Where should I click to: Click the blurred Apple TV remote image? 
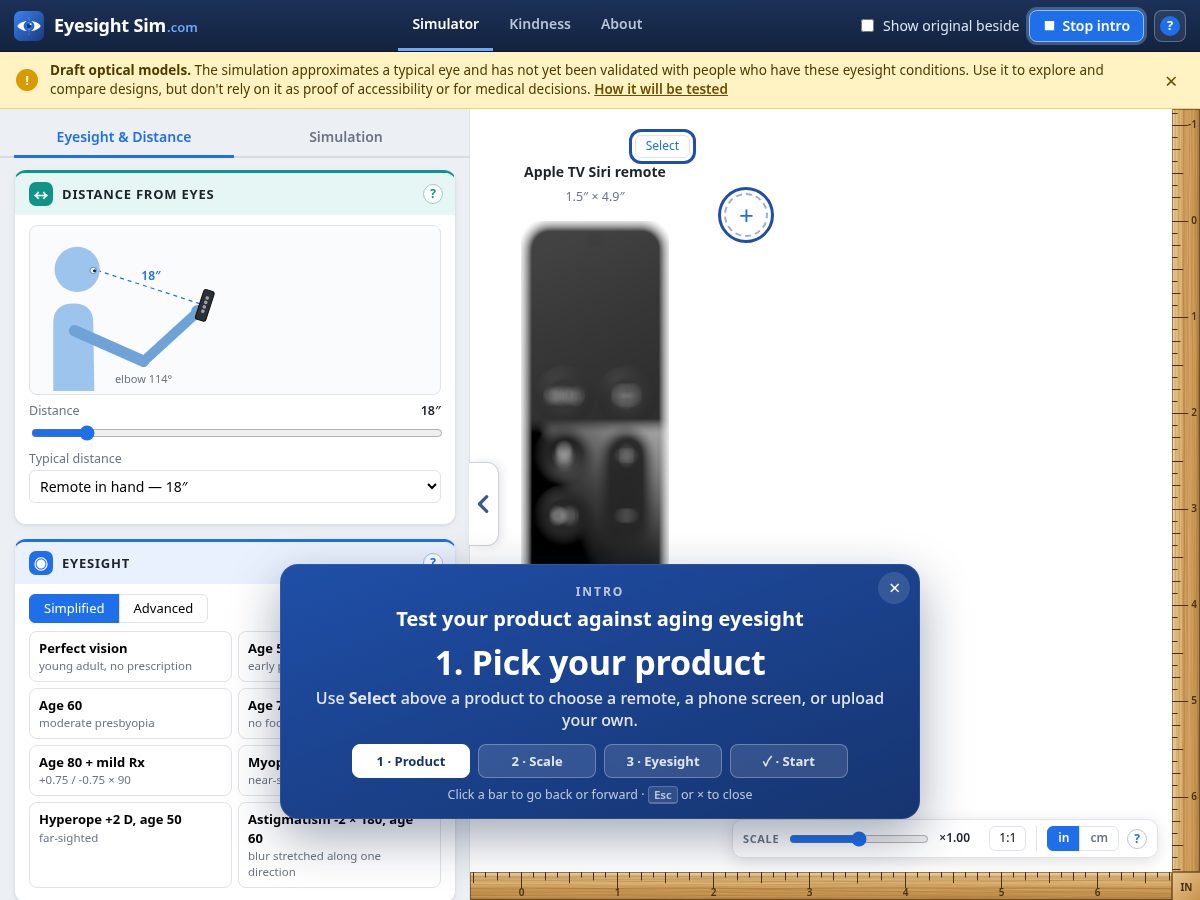pyautogui.click(x=595, y=395)
